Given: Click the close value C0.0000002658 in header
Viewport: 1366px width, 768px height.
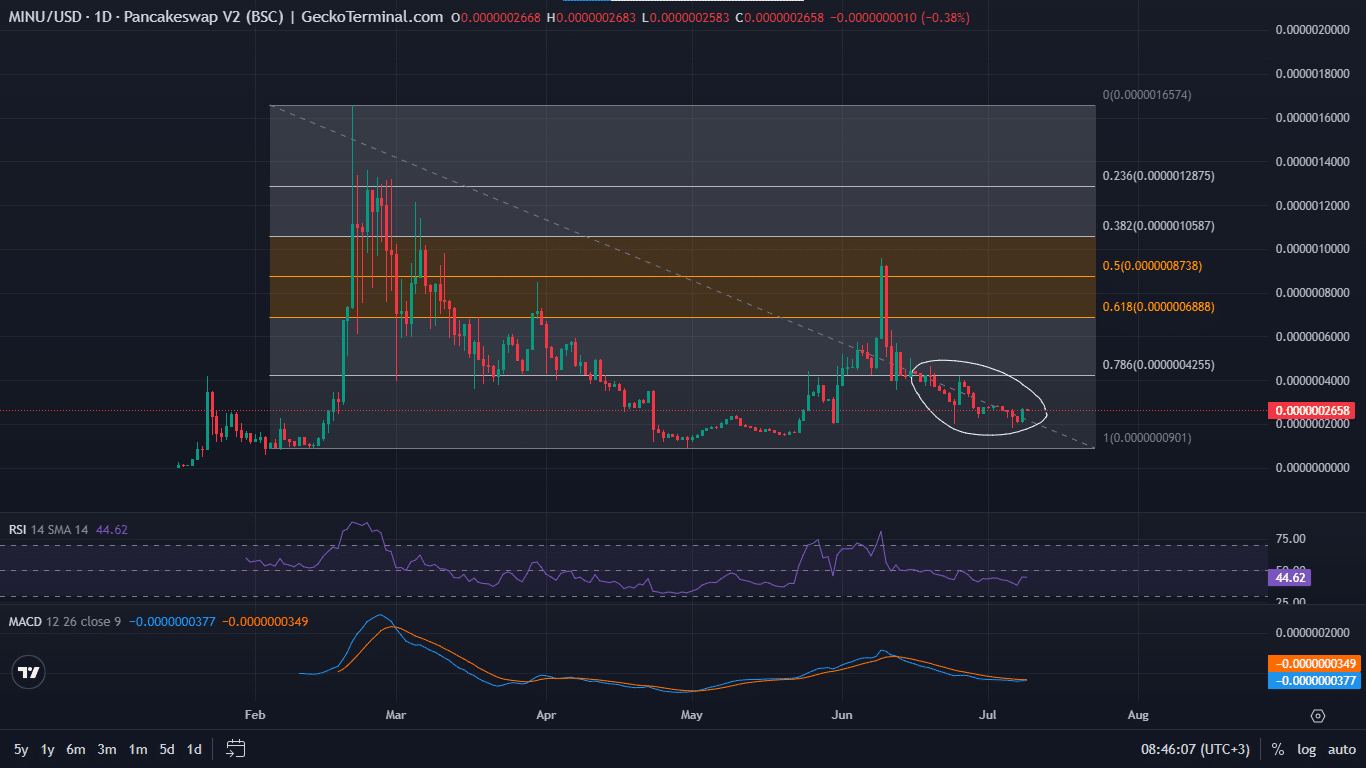Looking at the screenshot, I should click(x=780, y=17).
